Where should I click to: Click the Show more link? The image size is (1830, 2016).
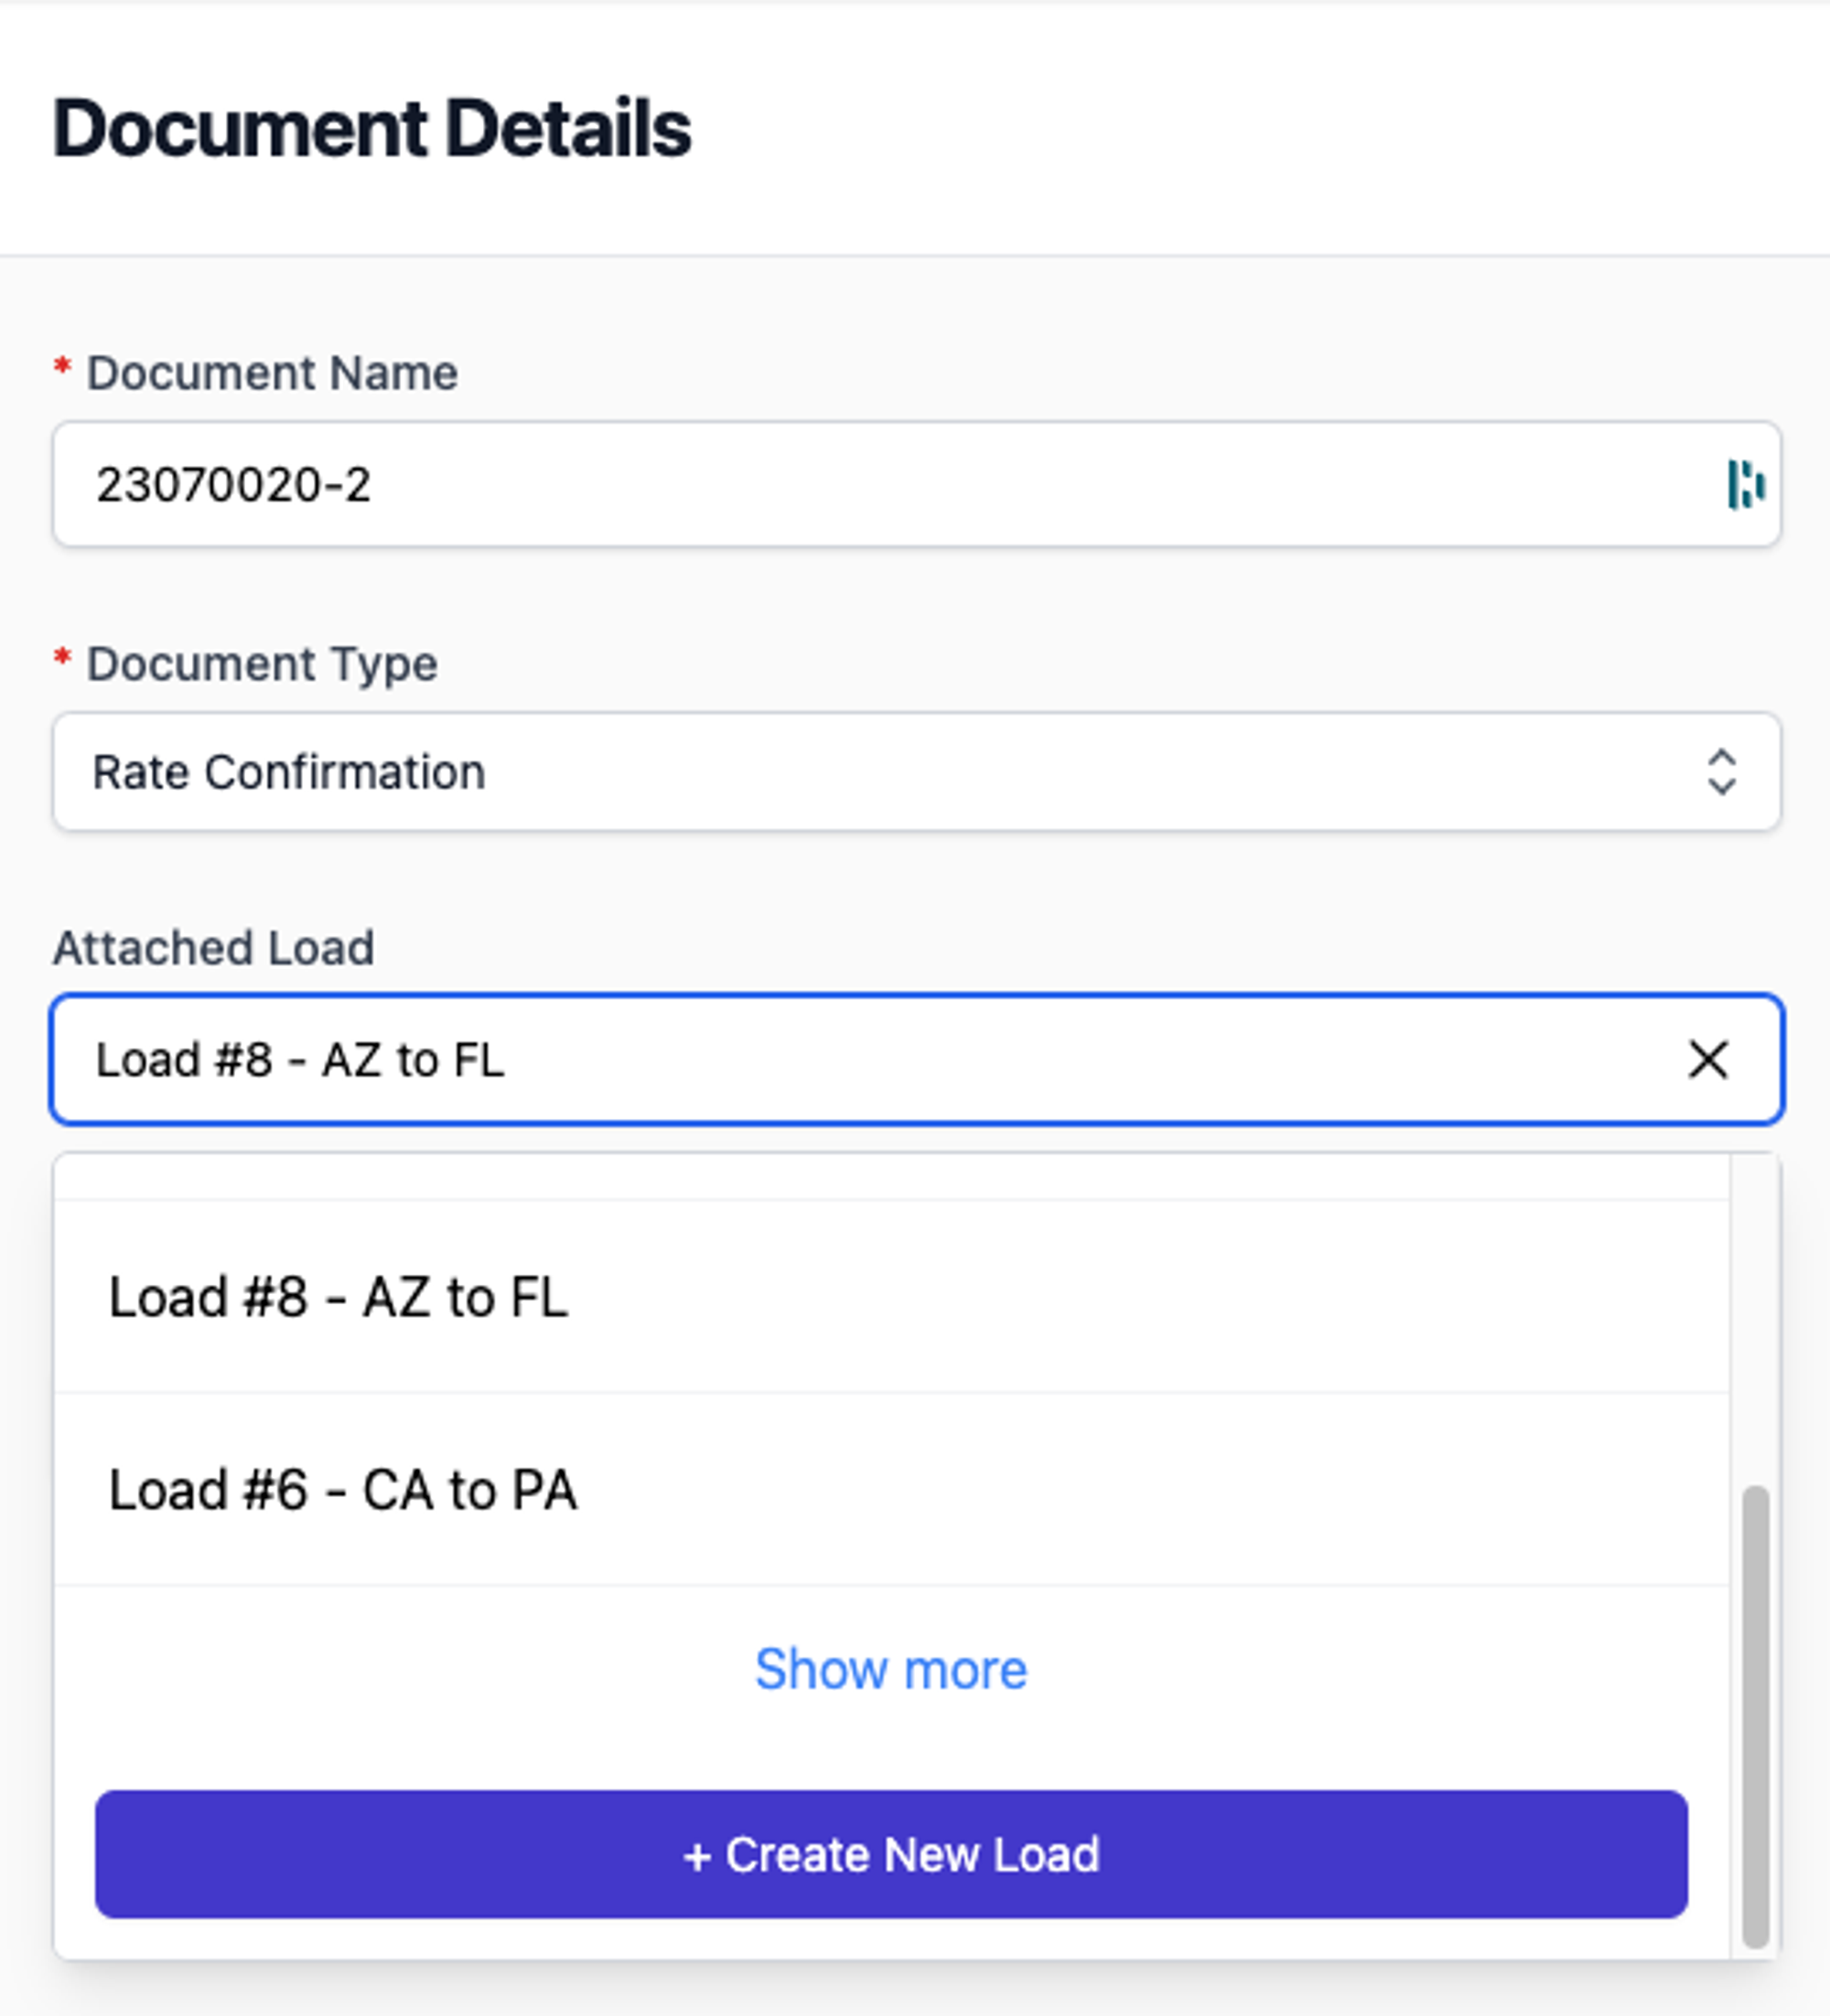coord(891,1669)
